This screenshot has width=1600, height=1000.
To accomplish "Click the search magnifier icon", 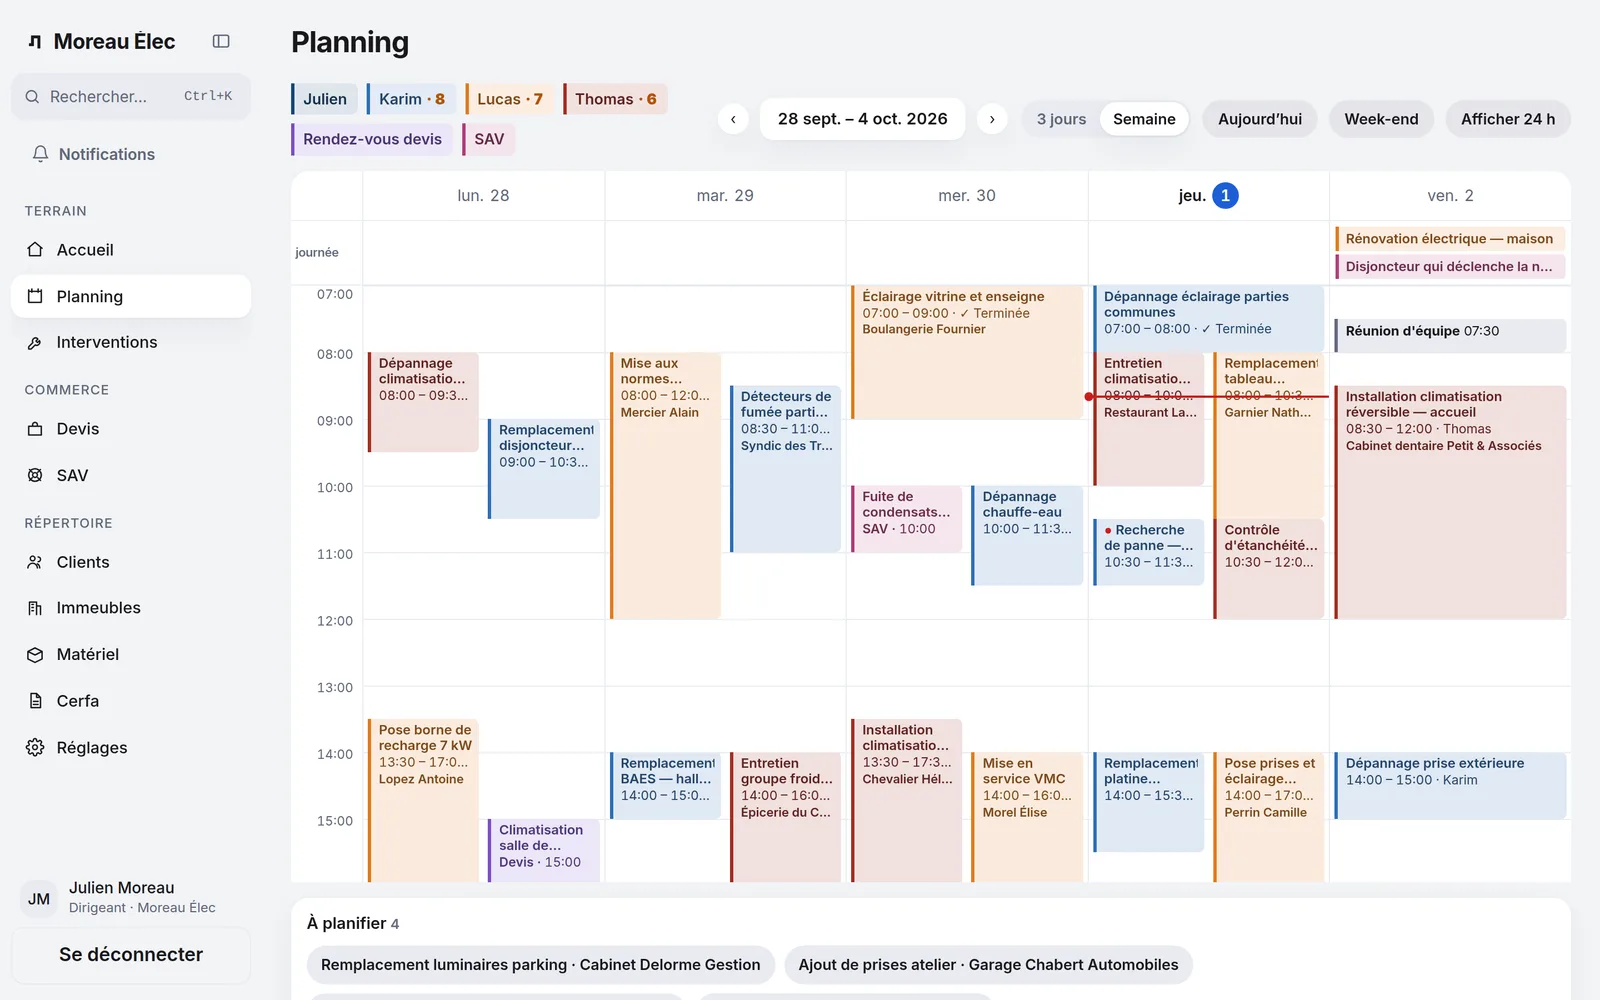I will [x=32, y=97].
